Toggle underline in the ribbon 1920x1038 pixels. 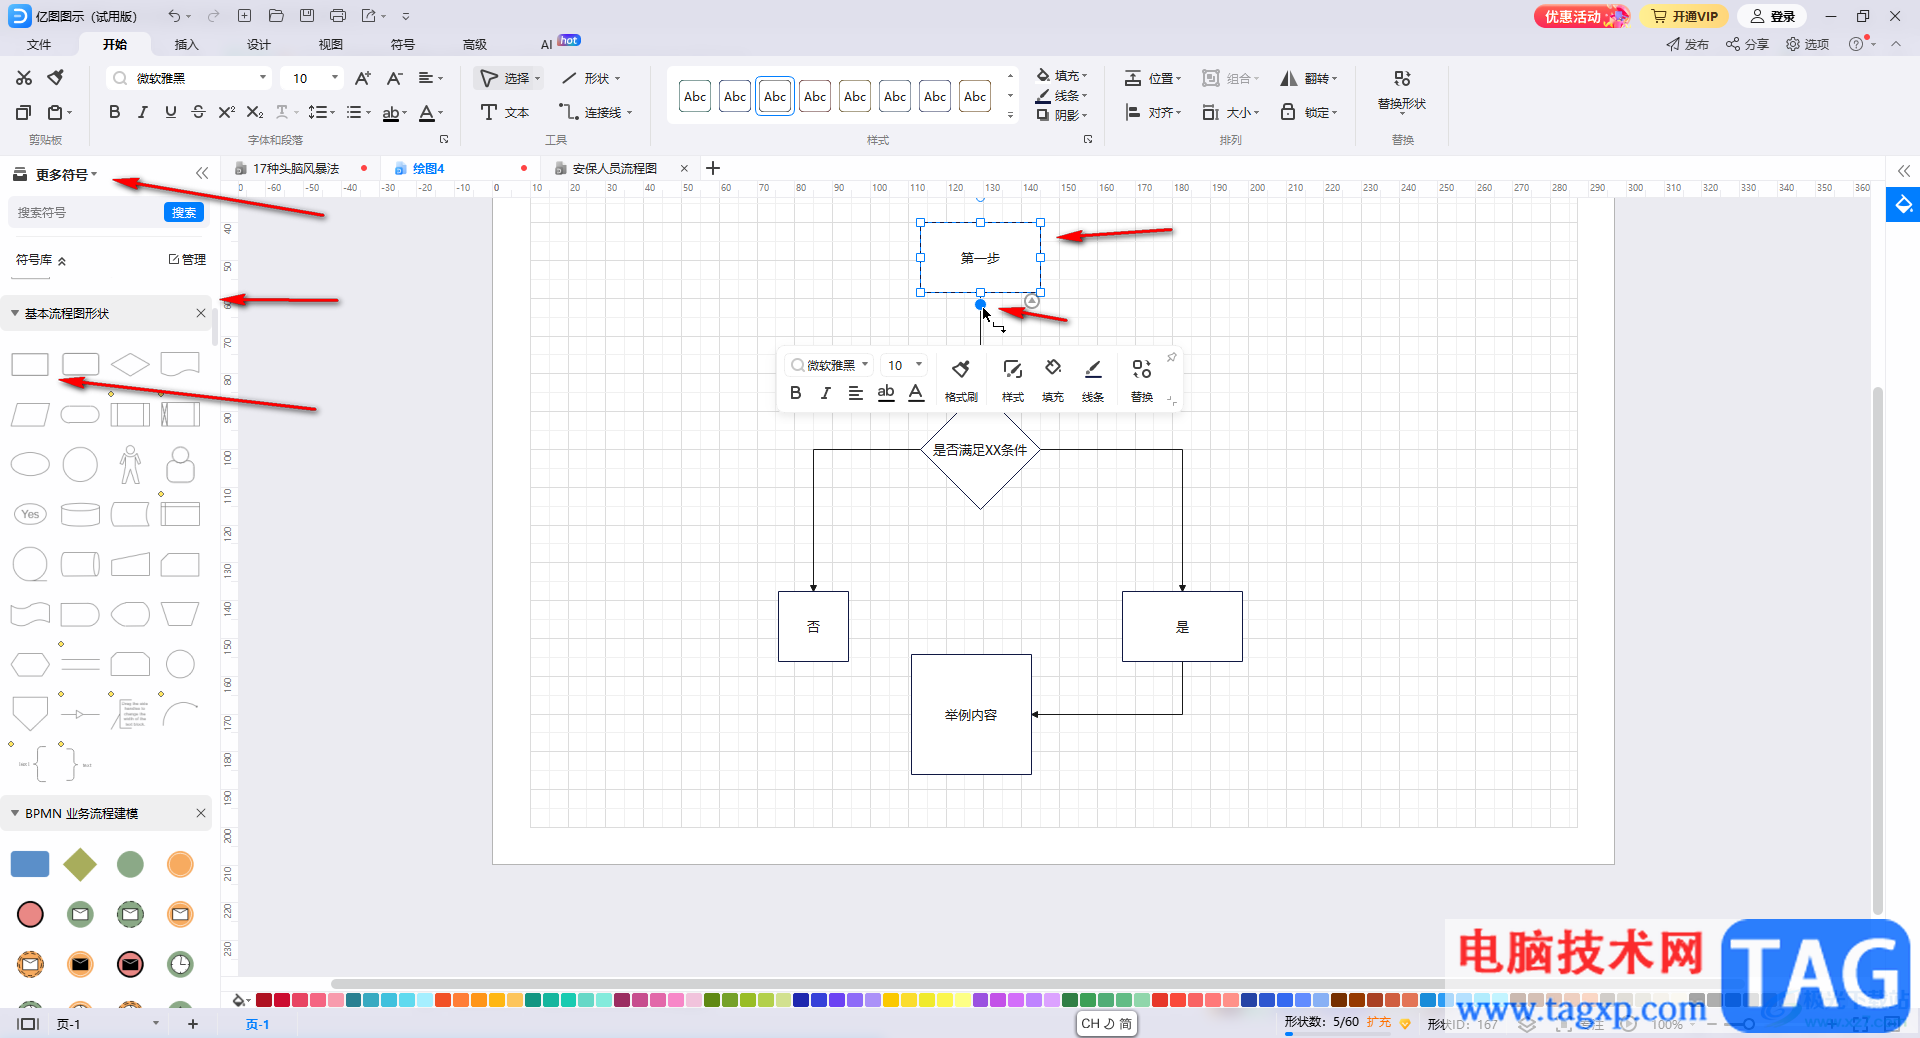point(170,112)
